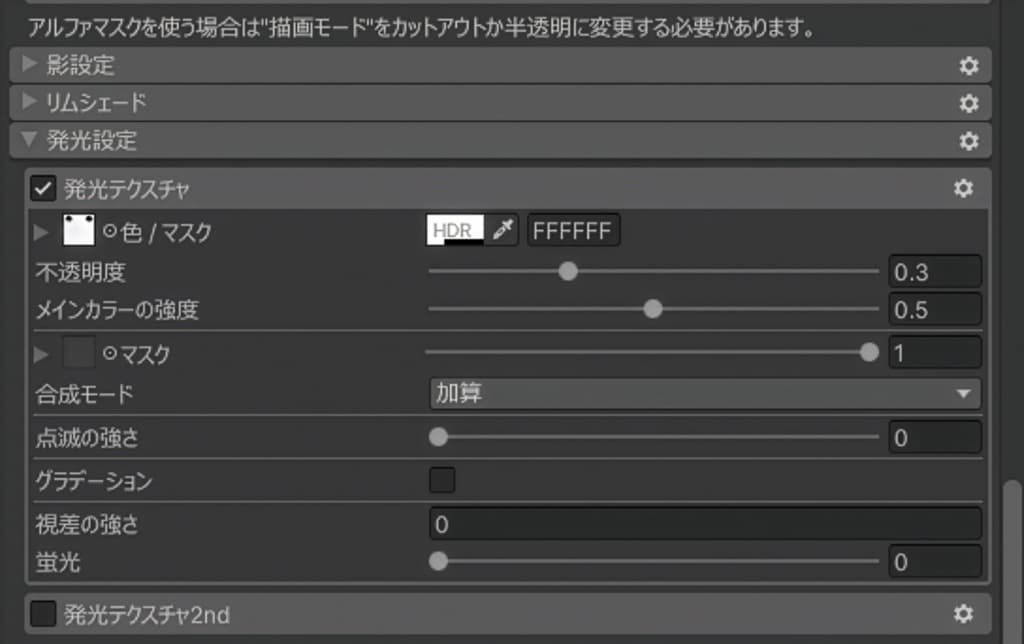Select the eyedropper color picker tool
Viewport: 1024px width, 644px height.
click(x=502, y=229)
